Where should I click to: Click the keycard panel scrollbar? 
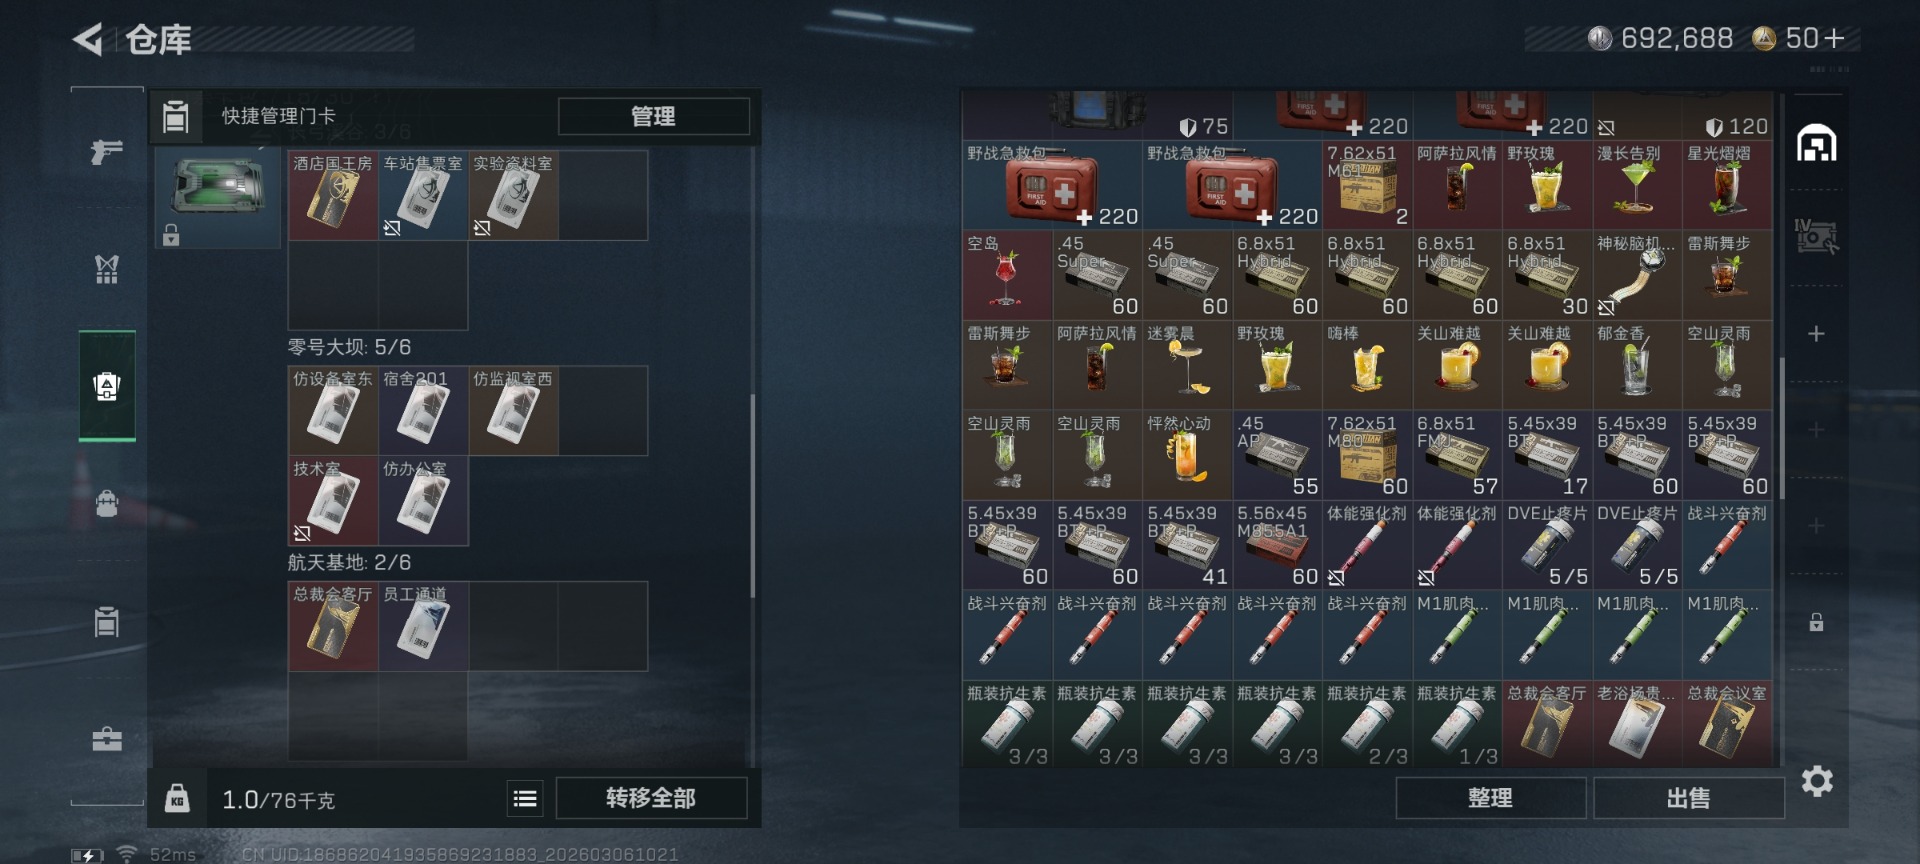[753, 495]
